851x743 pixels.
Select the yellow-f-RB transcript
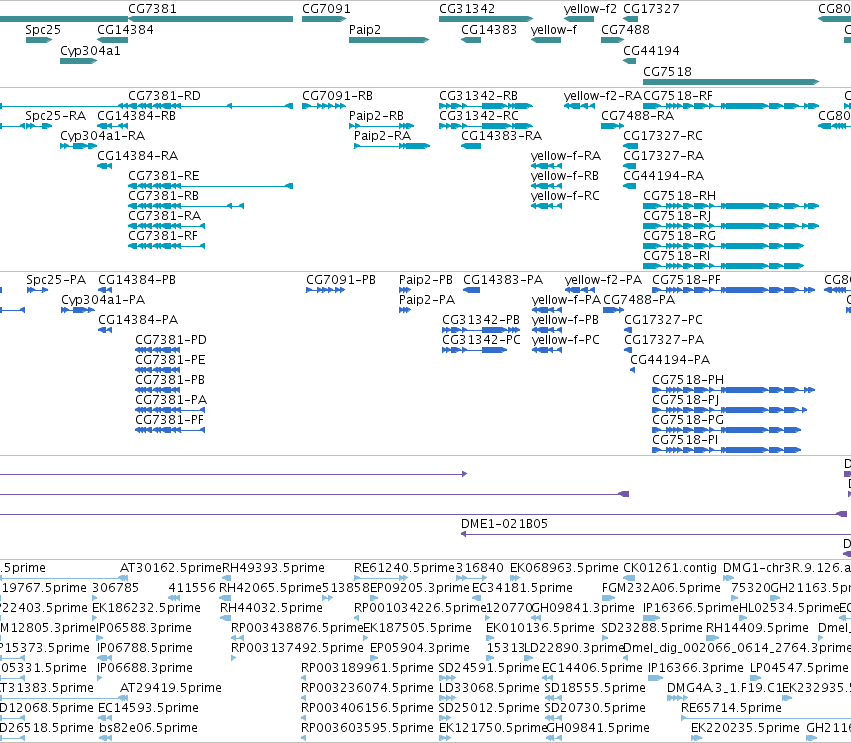(x=546, y=186)
